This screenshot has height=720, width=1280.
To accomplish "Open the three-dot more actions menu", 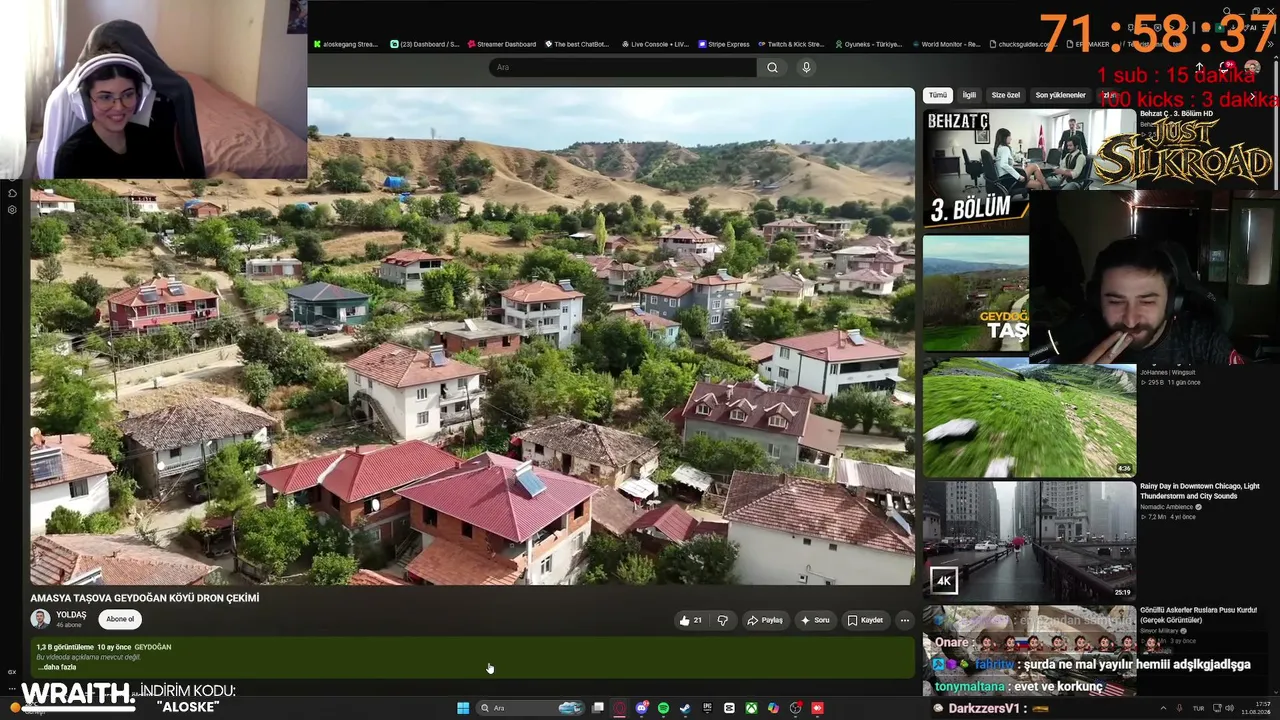I will tap(905, 620).
